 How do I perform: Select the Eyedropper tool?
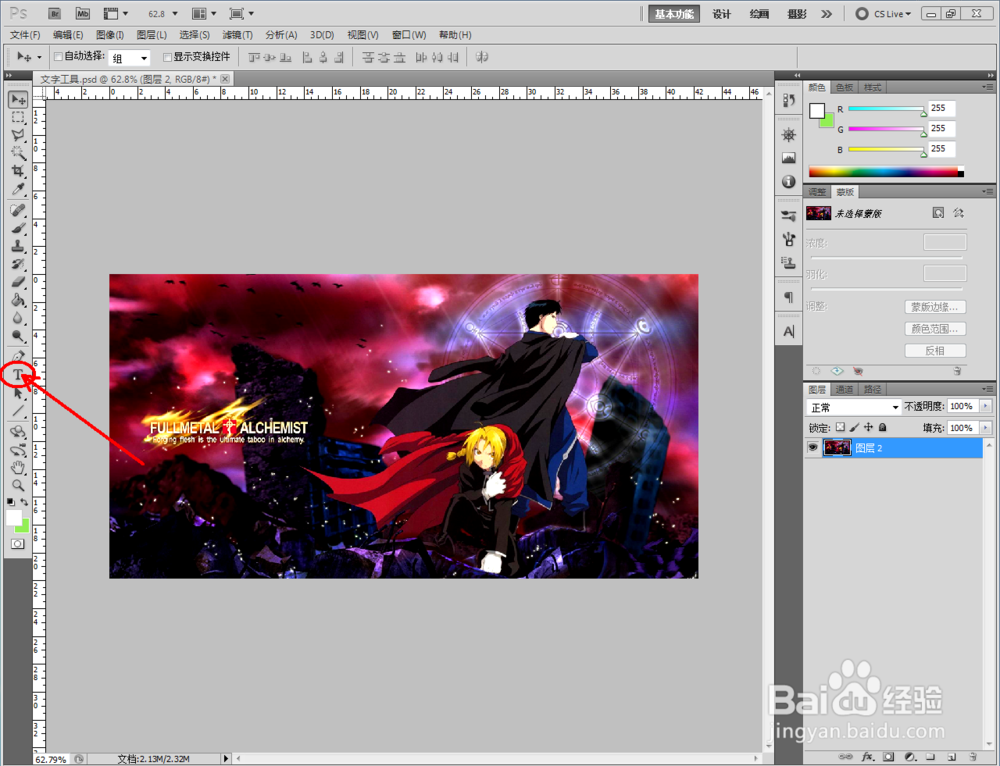tap(18, 189)
